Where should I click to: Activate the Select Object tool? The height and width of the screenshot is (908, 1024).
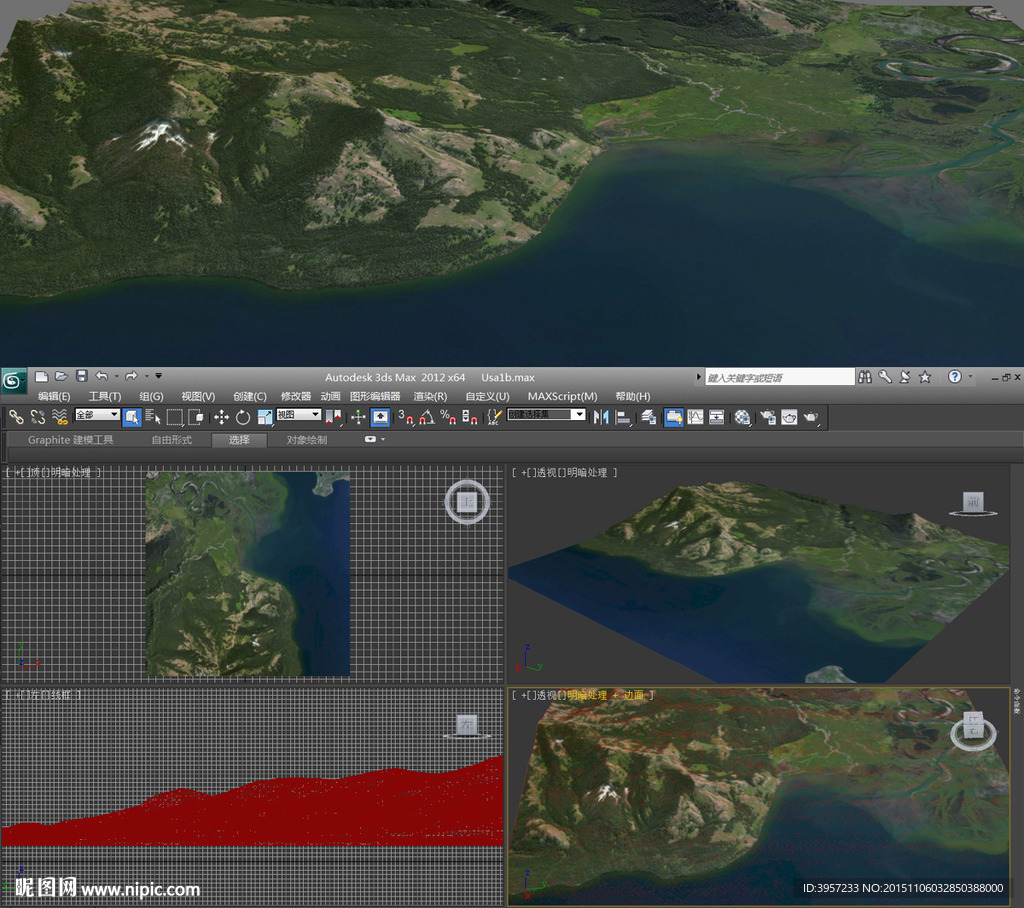coord(132,417)
